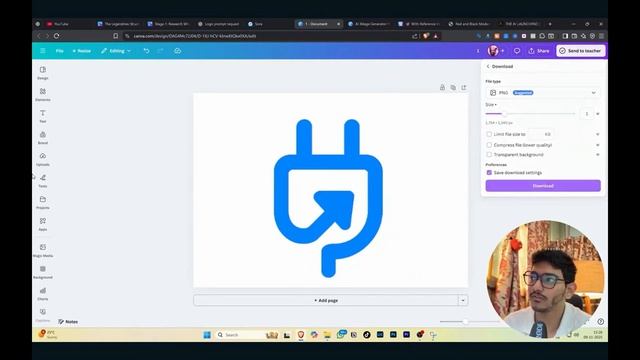Click the Share button
This screenshot has width=640, height=360.
(539, 51)
